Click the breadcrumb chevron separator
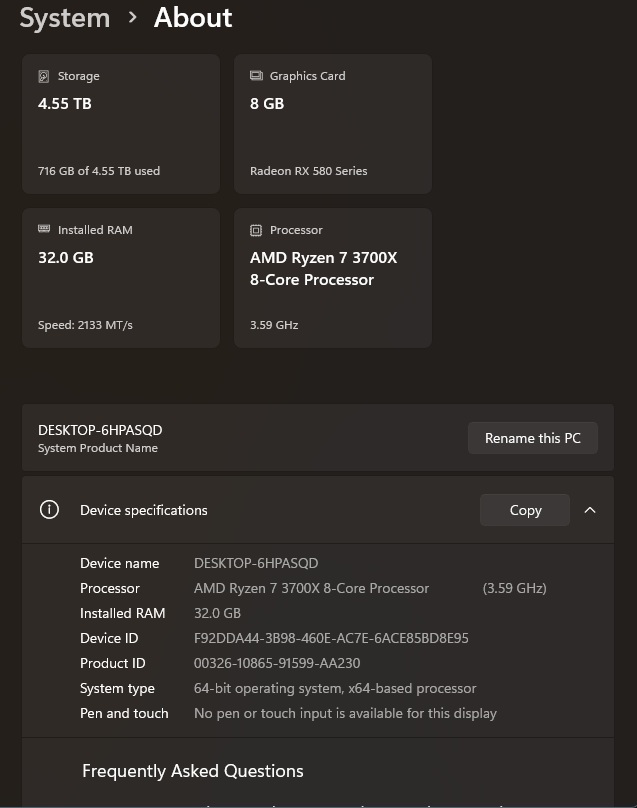Viewport: 637px width, 808px height. (132, 18)
